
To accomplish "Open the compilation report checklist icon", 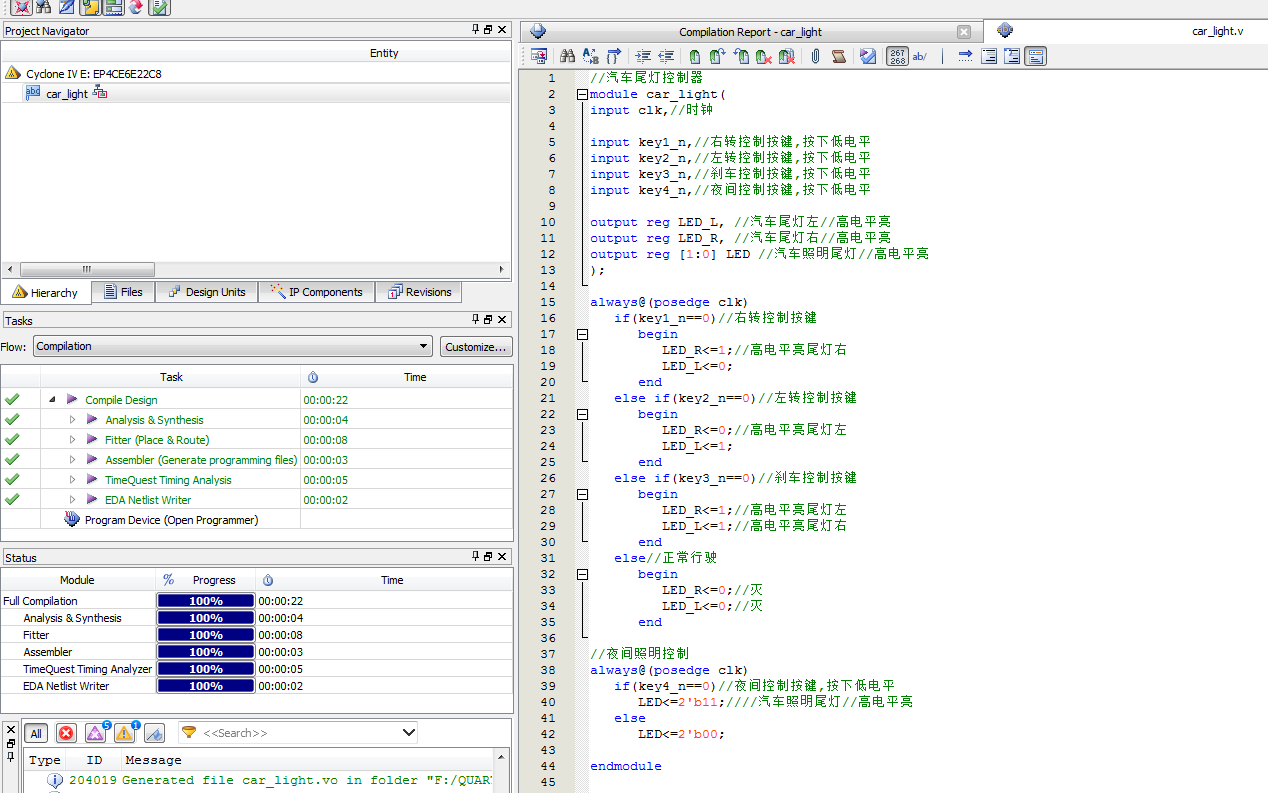I will 160,7.
